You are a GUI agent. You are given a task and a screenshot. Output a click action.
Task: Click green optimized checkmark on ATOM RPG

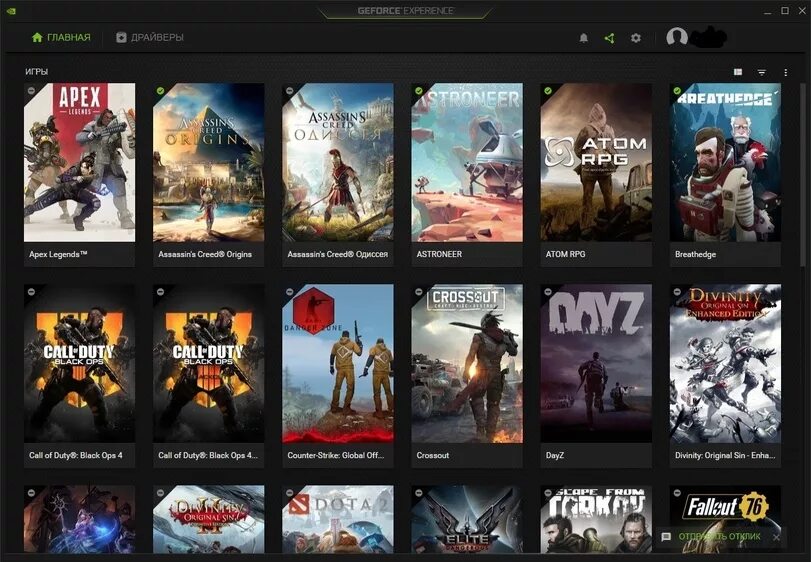pos(548,90)
